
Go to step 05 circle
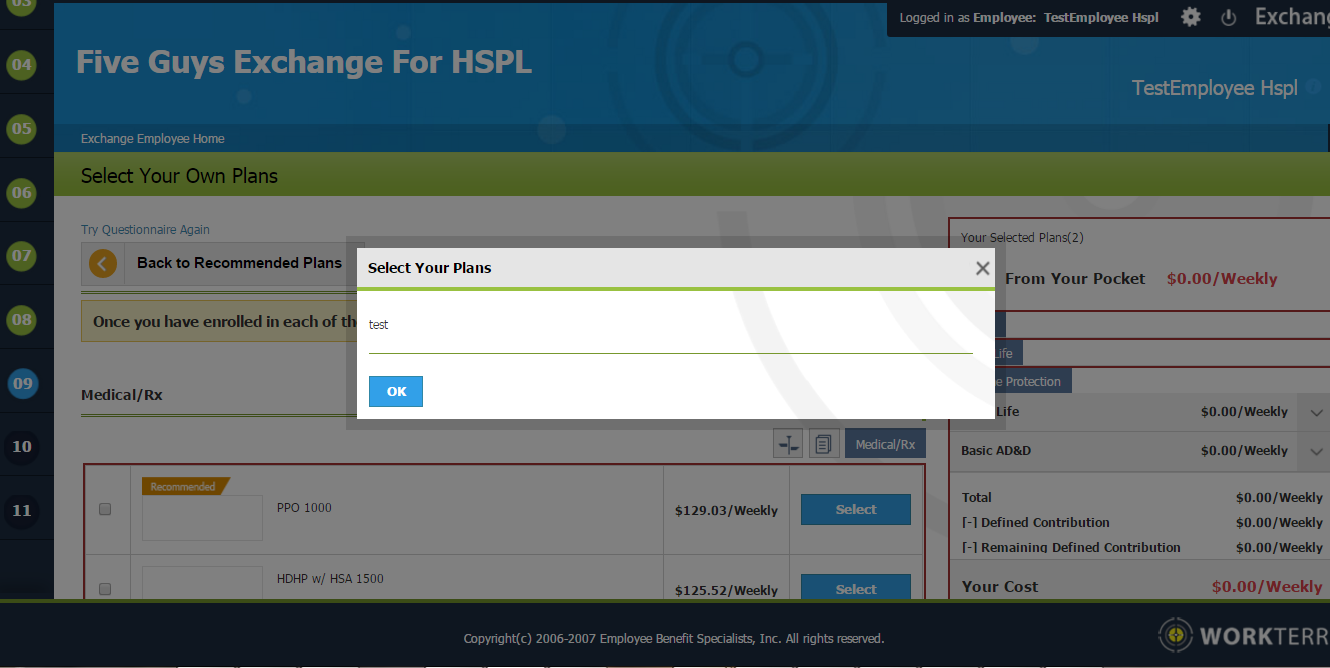coord(22,129)
